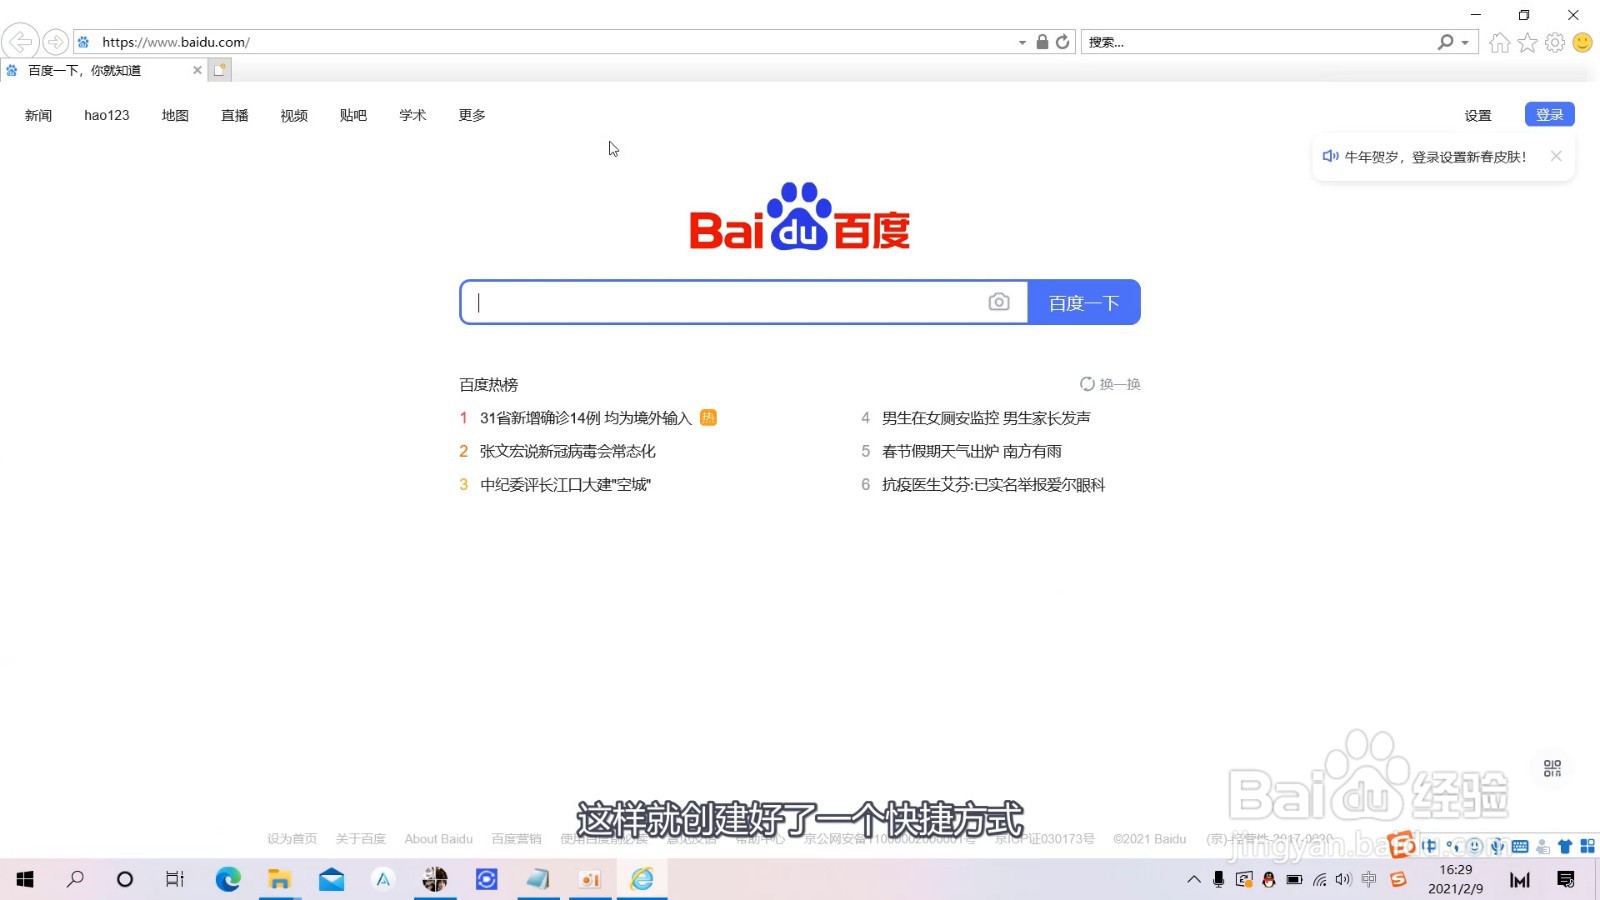The height and width of the screenshot is (900, 1600).
Task: Click 设为首页 footer link
Action: [x=292, y=839]
